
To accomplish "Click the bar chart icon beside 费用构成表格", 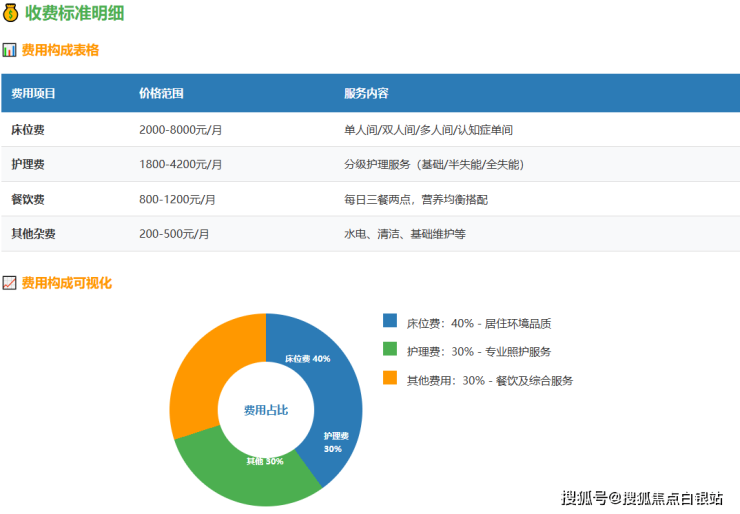I will [x=9, y=50].
